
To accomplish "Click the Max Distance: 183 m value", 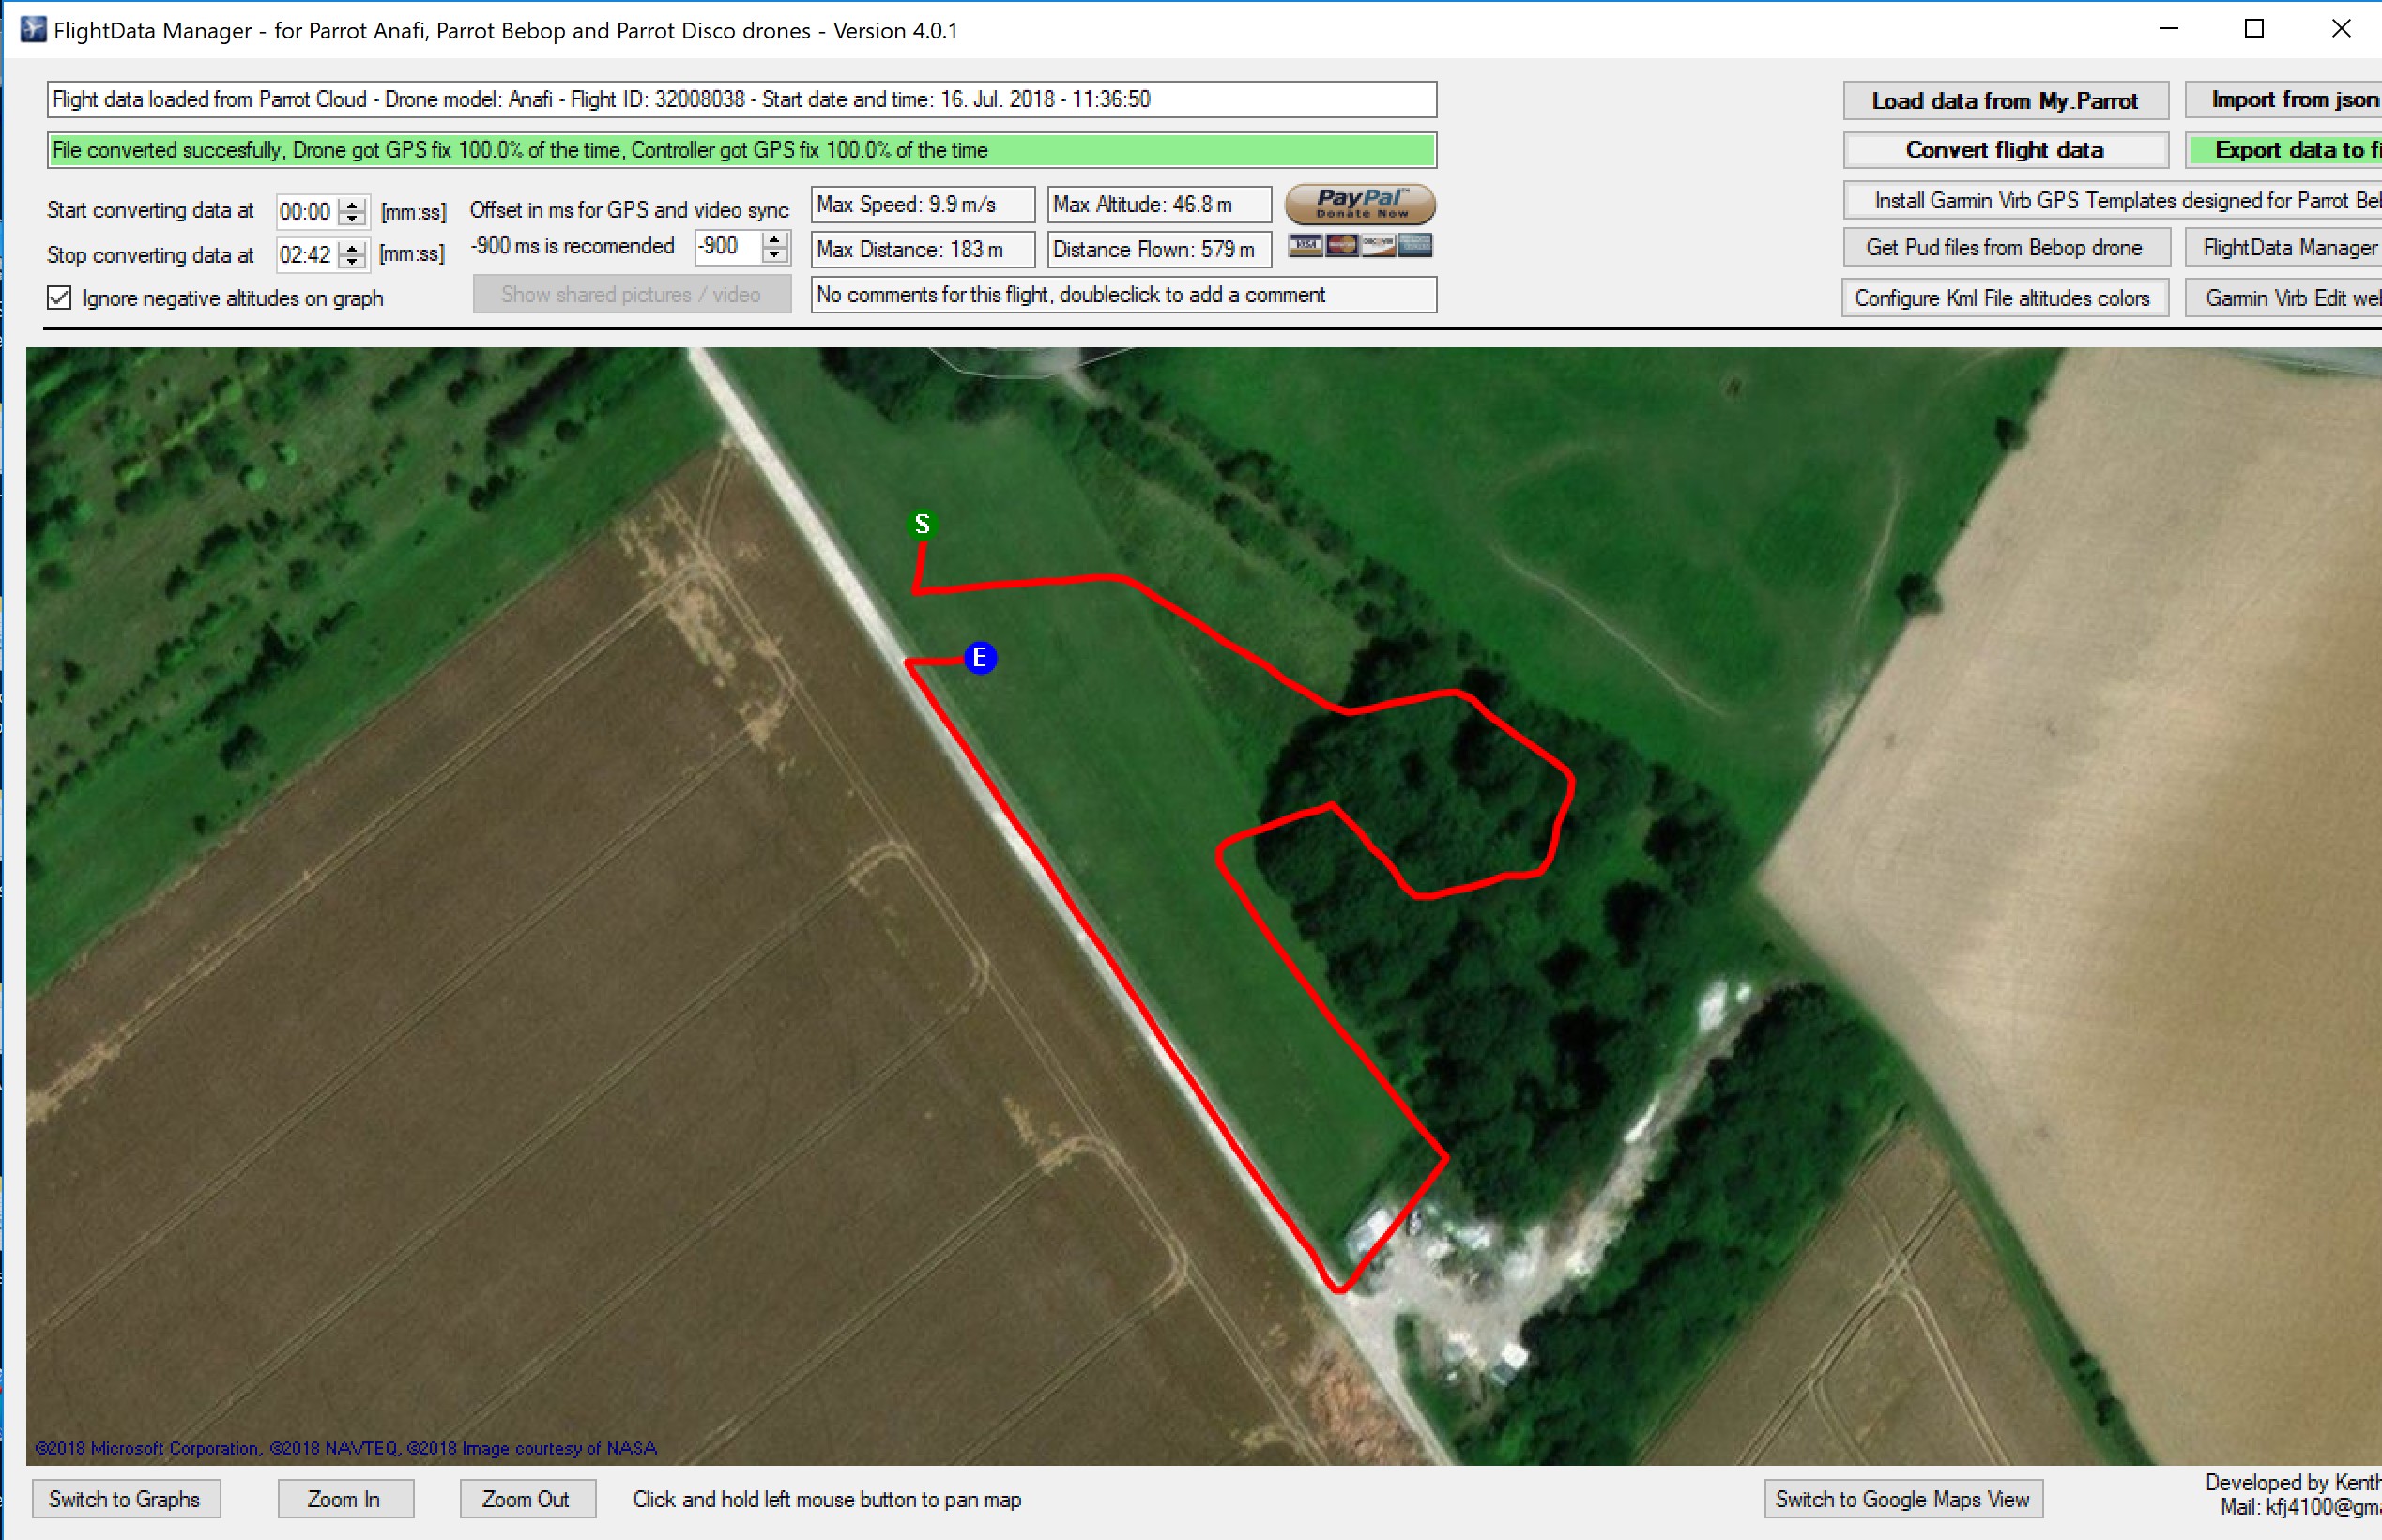I will tap(922, 250).
